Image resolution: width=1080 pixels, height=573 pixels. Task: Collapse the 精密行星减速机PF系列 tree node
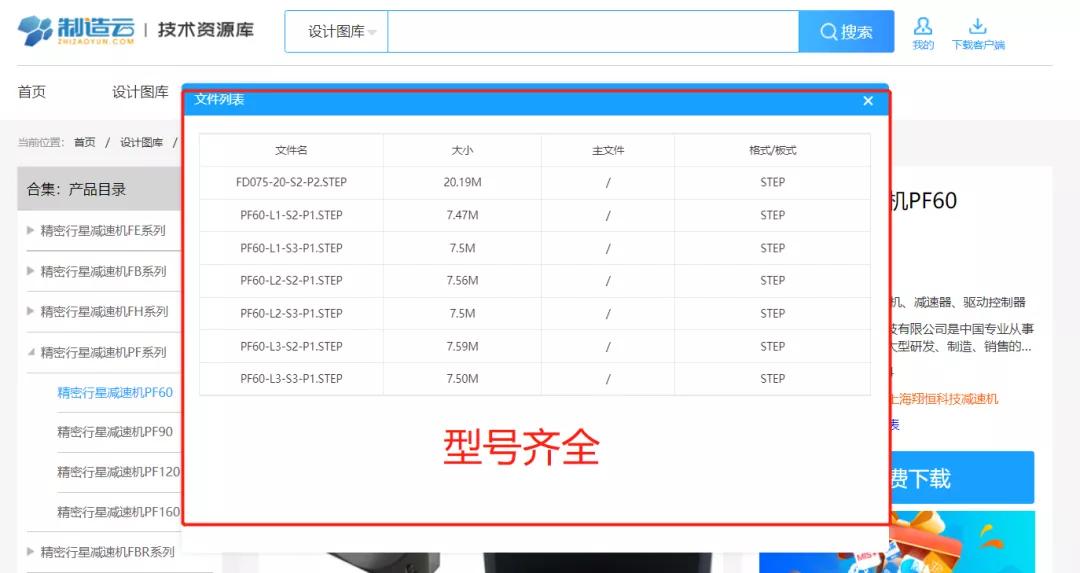30,352
